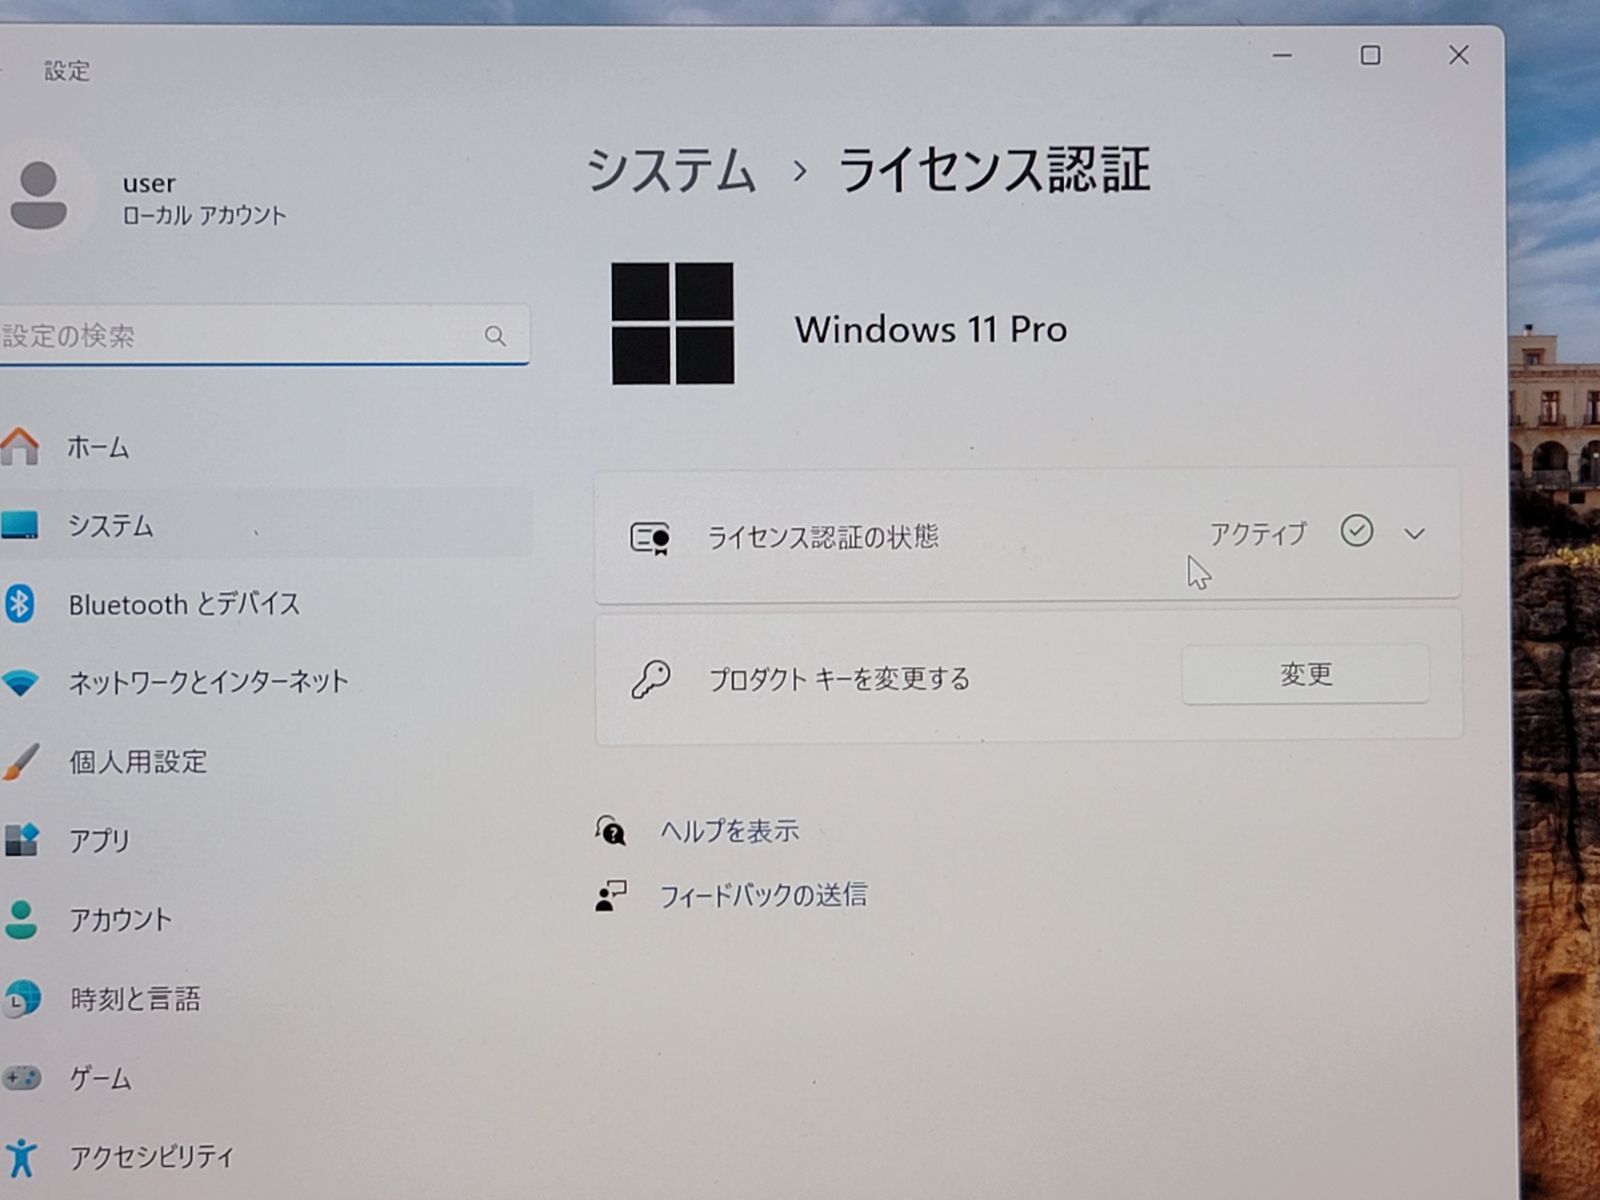
Task: Open ゲーム settings section
Action: click(x=265, y=1078)
